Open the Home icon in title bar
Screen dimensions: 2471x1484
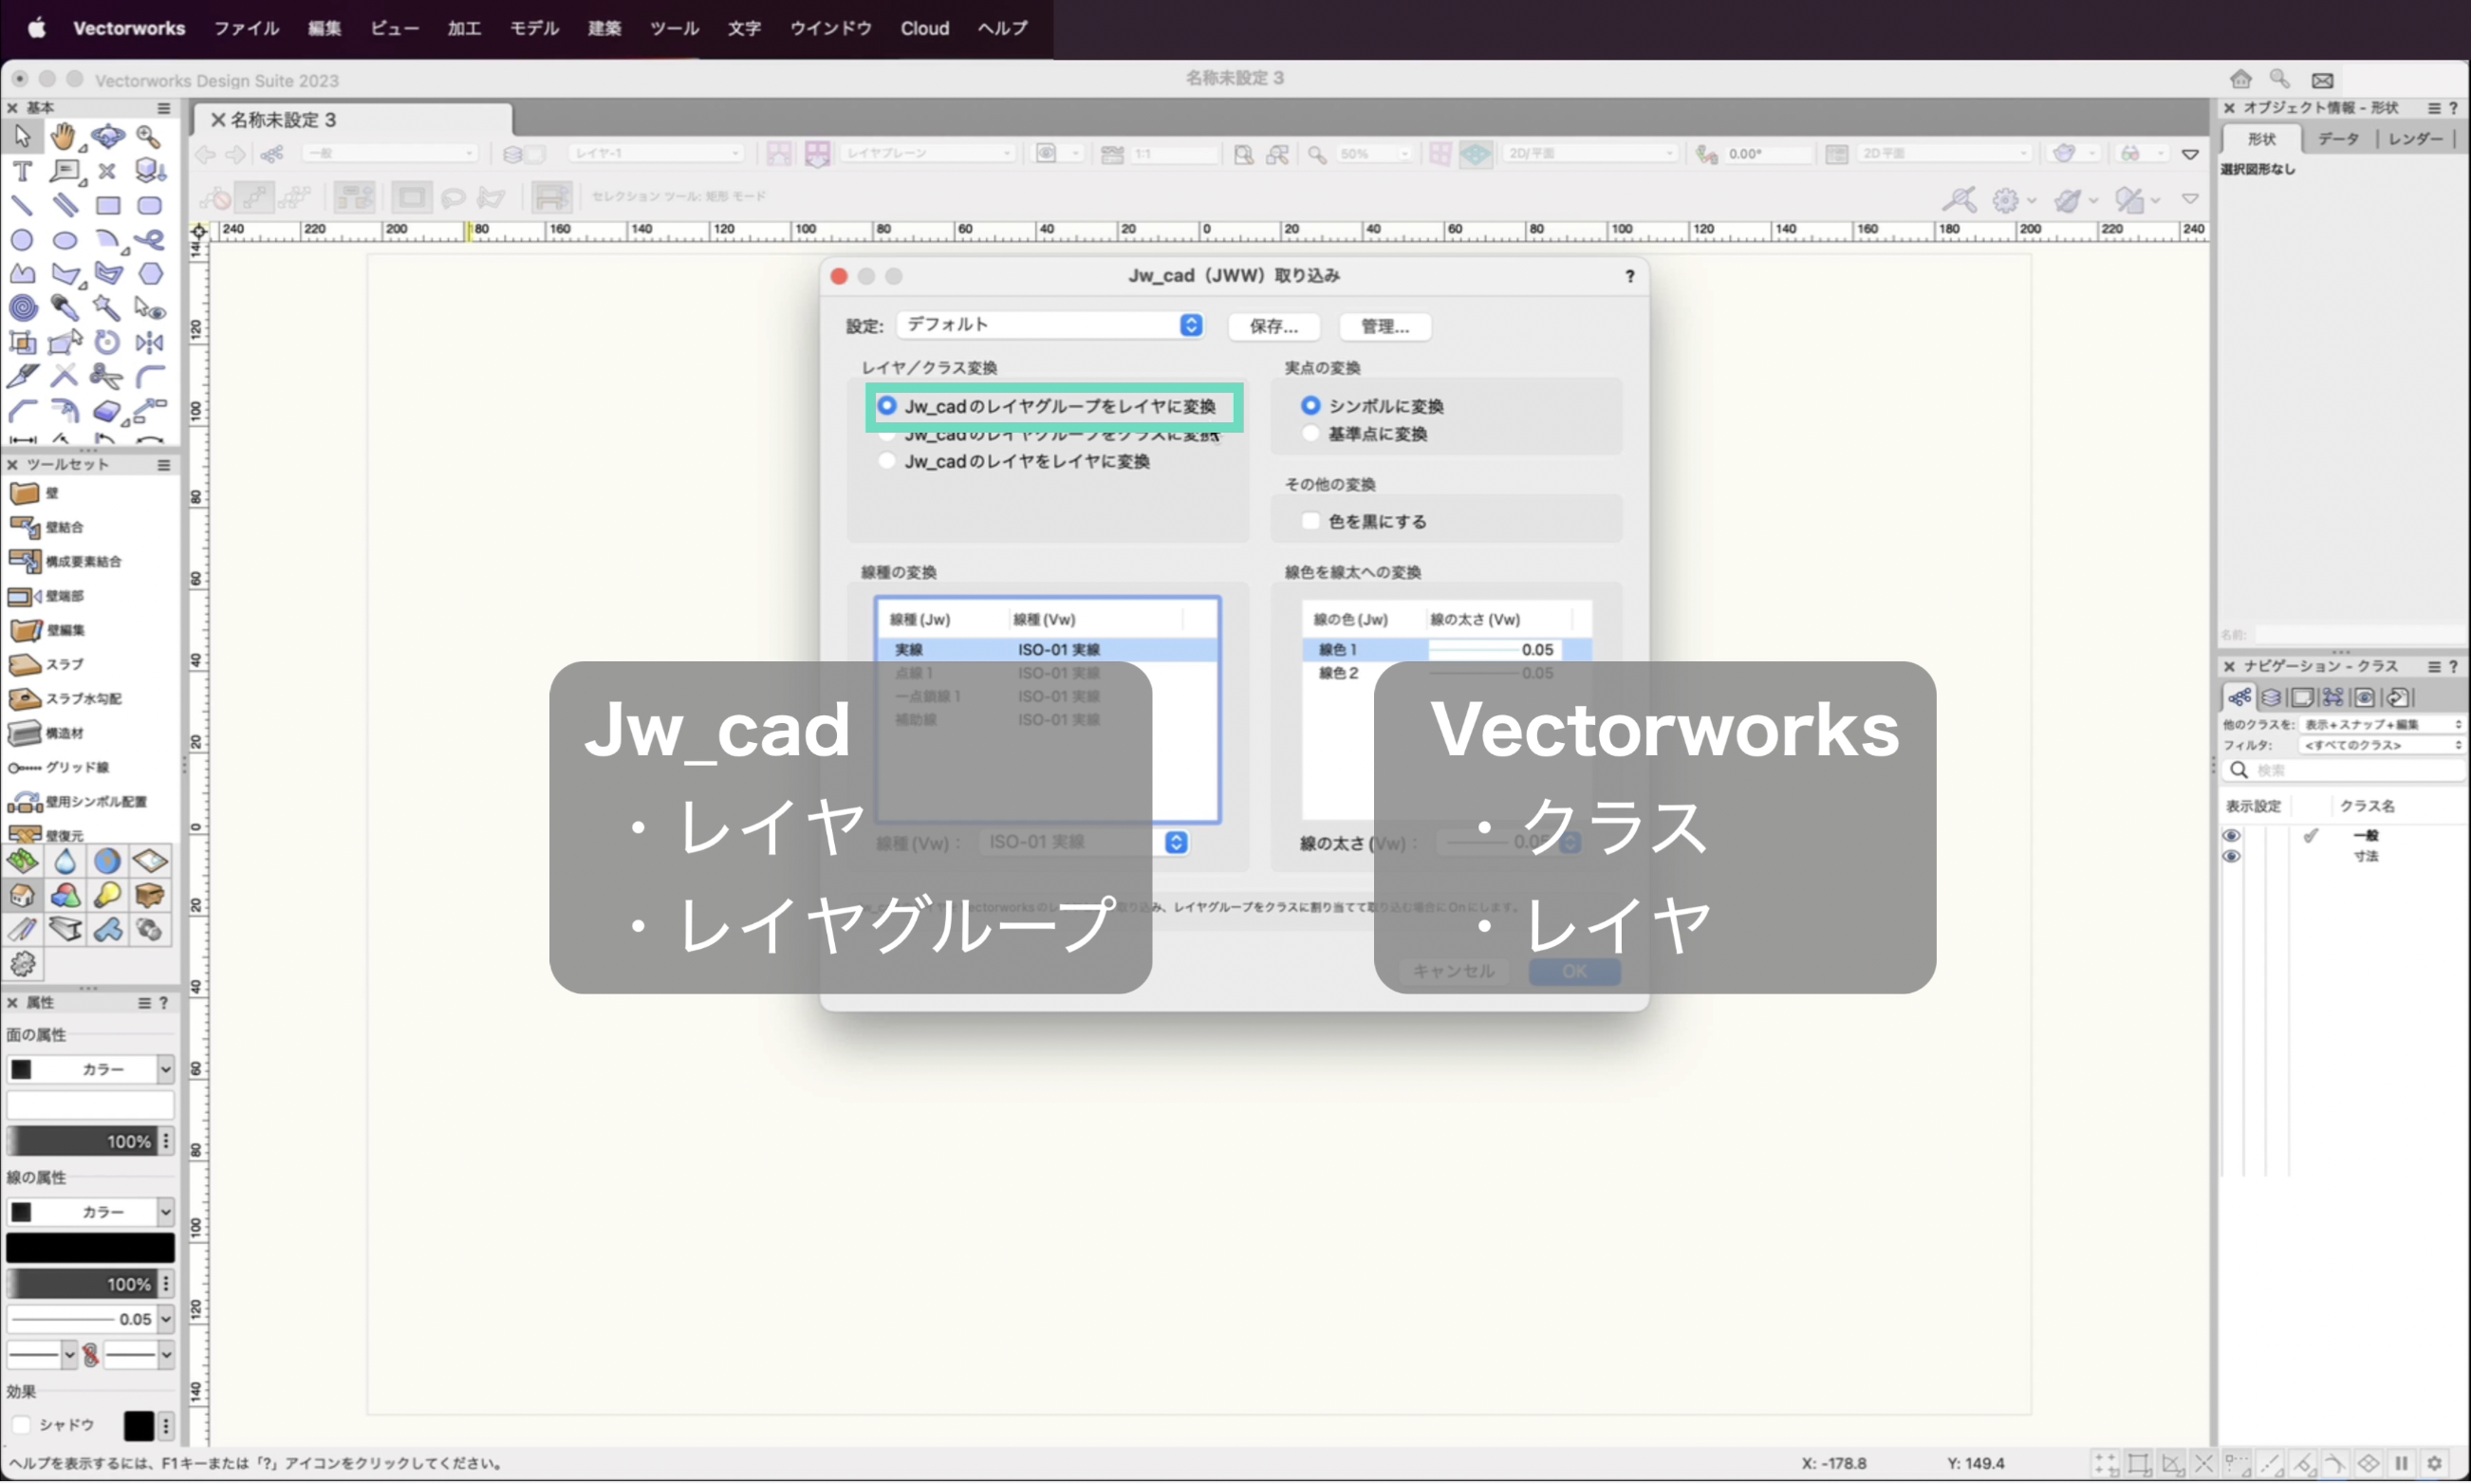tap(2241, 79)
